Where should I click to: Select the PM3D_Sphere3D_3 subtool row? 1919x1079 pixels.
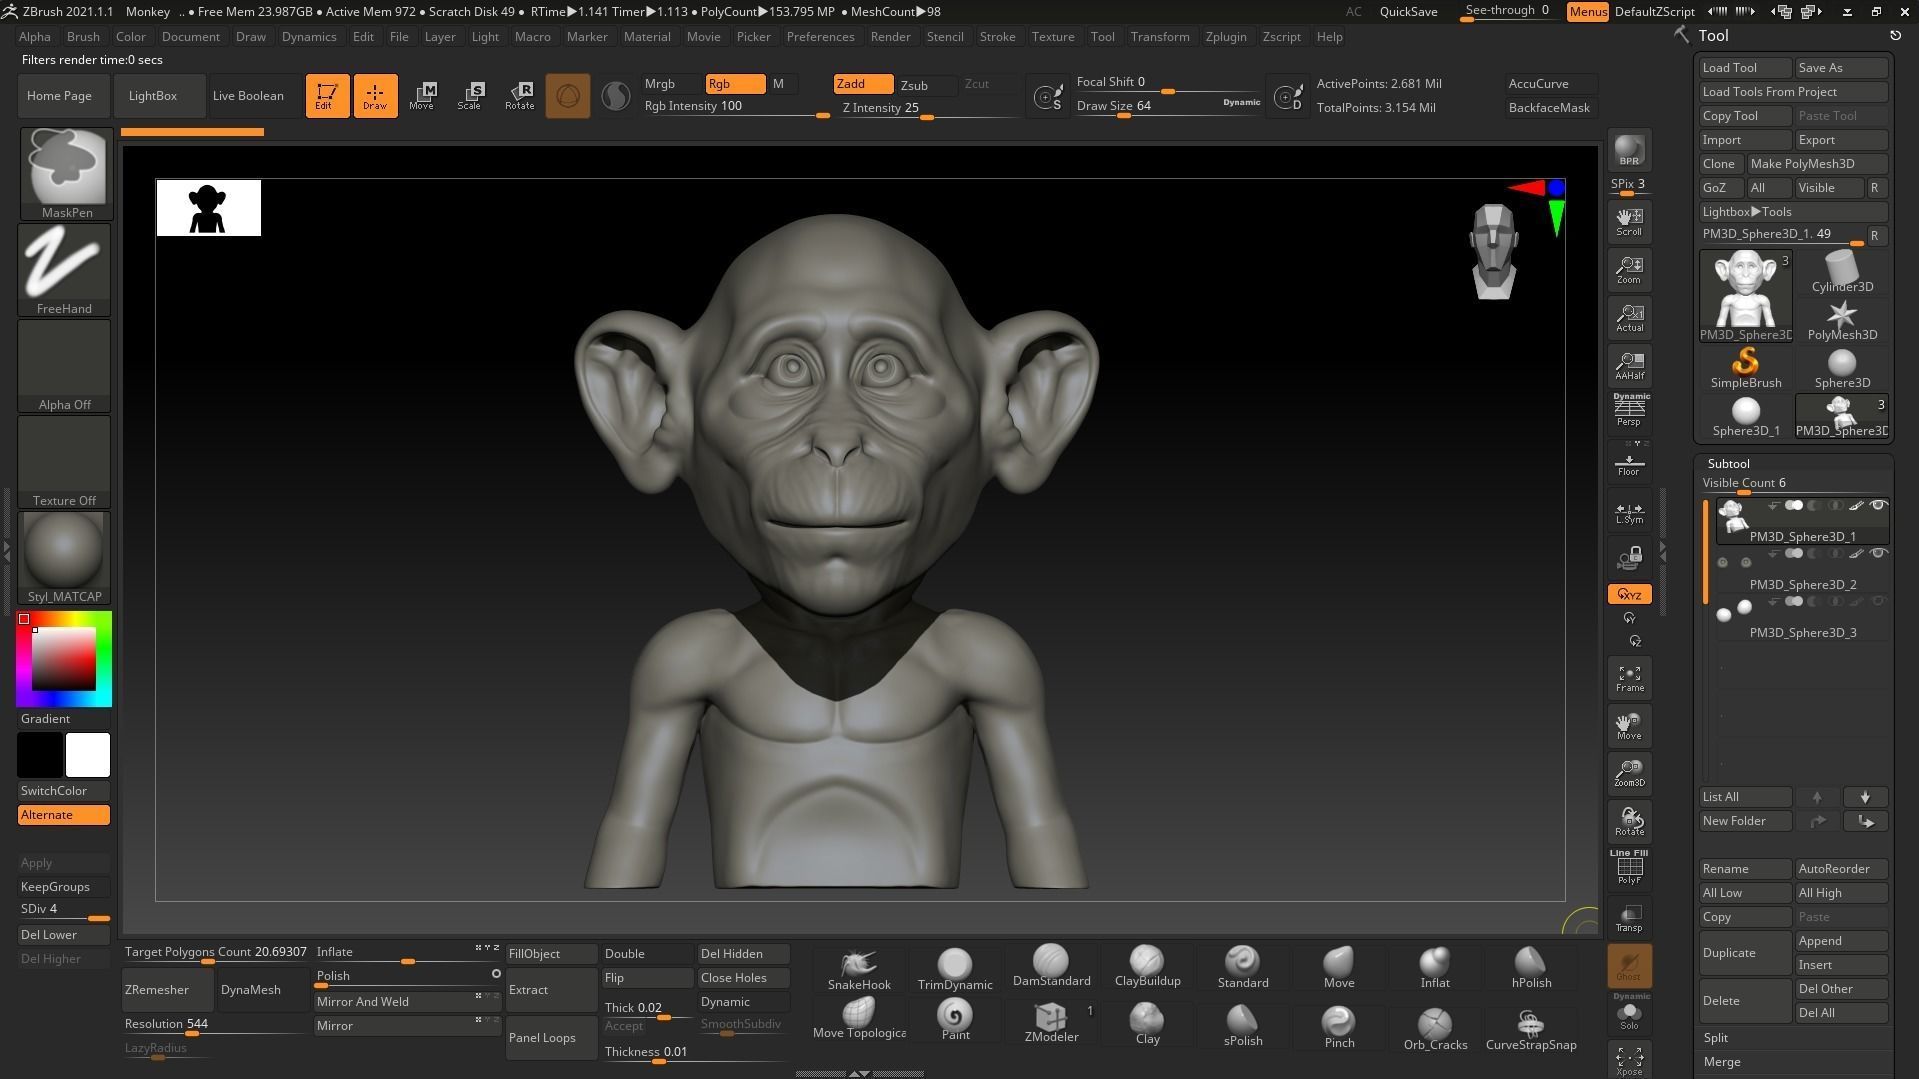(1801, 618)
